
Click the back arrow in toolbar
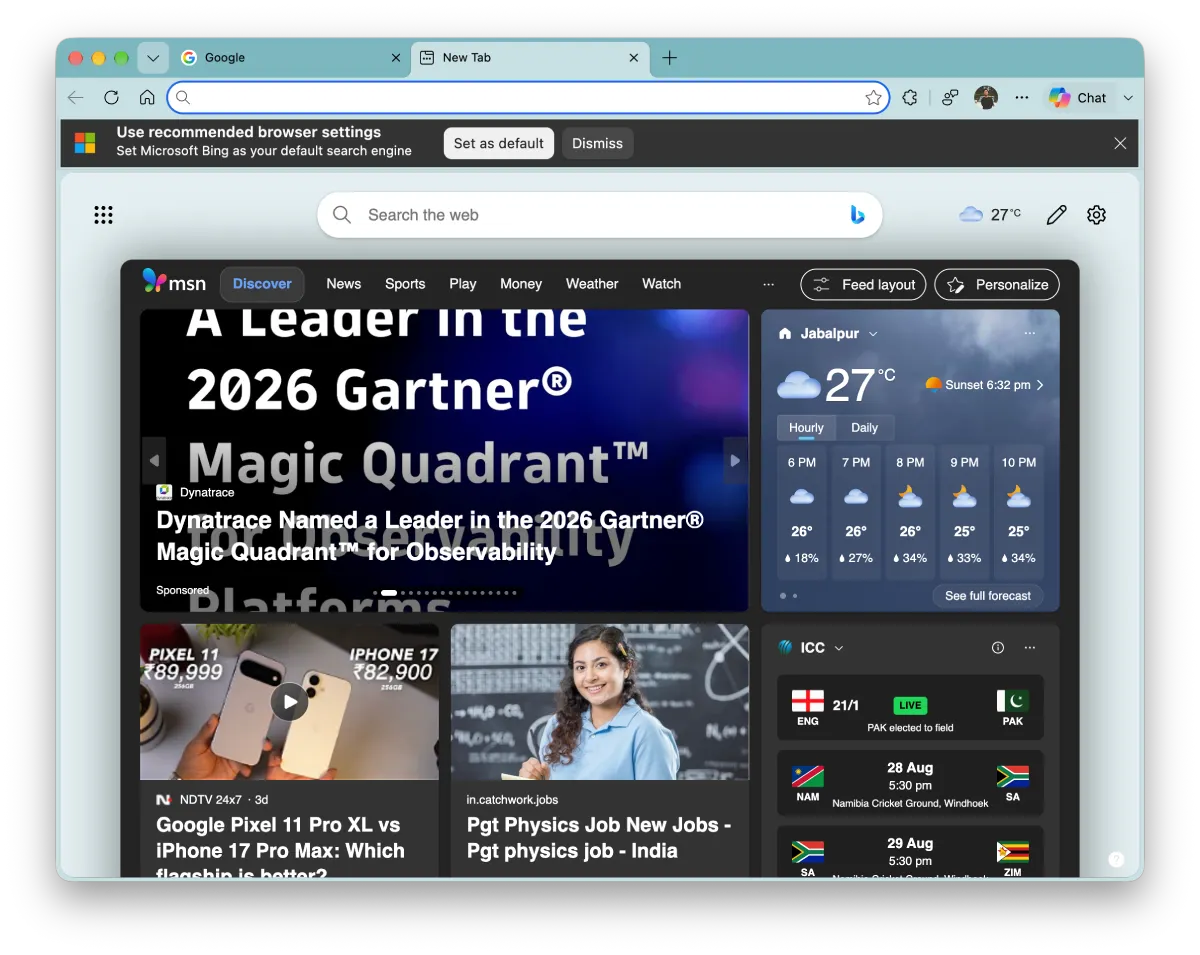tap(76, 98)
